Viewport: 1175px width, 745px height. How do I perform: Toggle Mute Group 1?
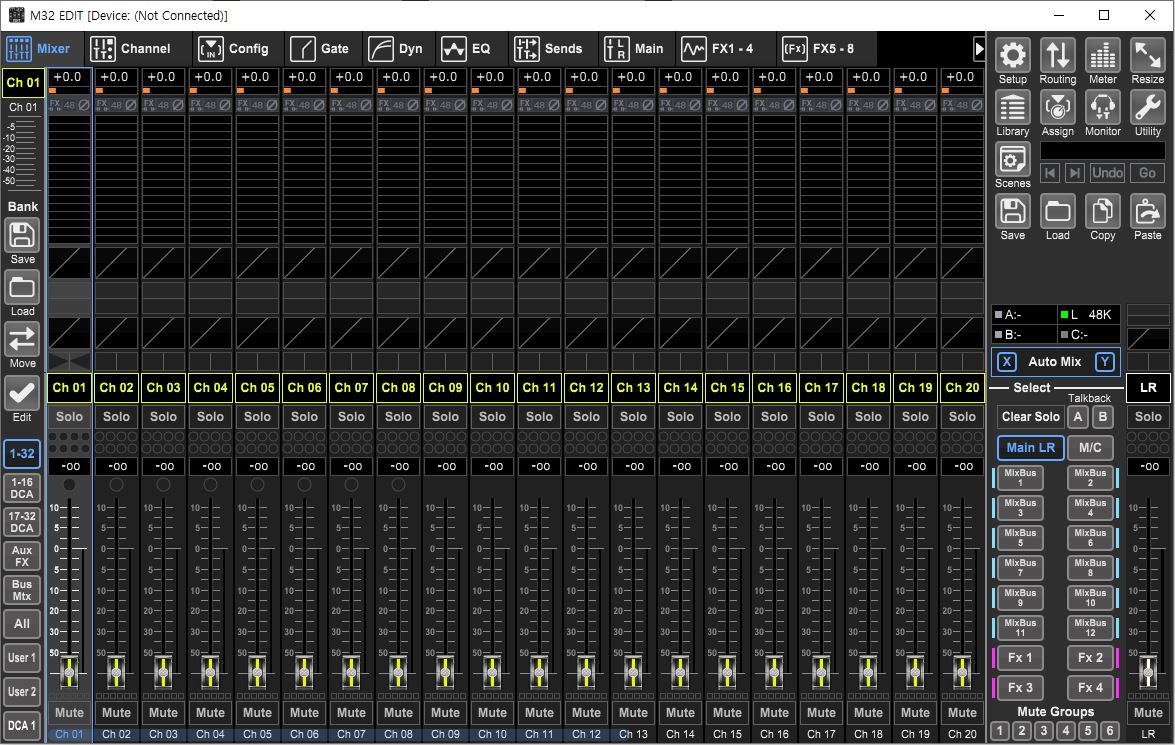pyautogui.click(x=1000, y=731)
